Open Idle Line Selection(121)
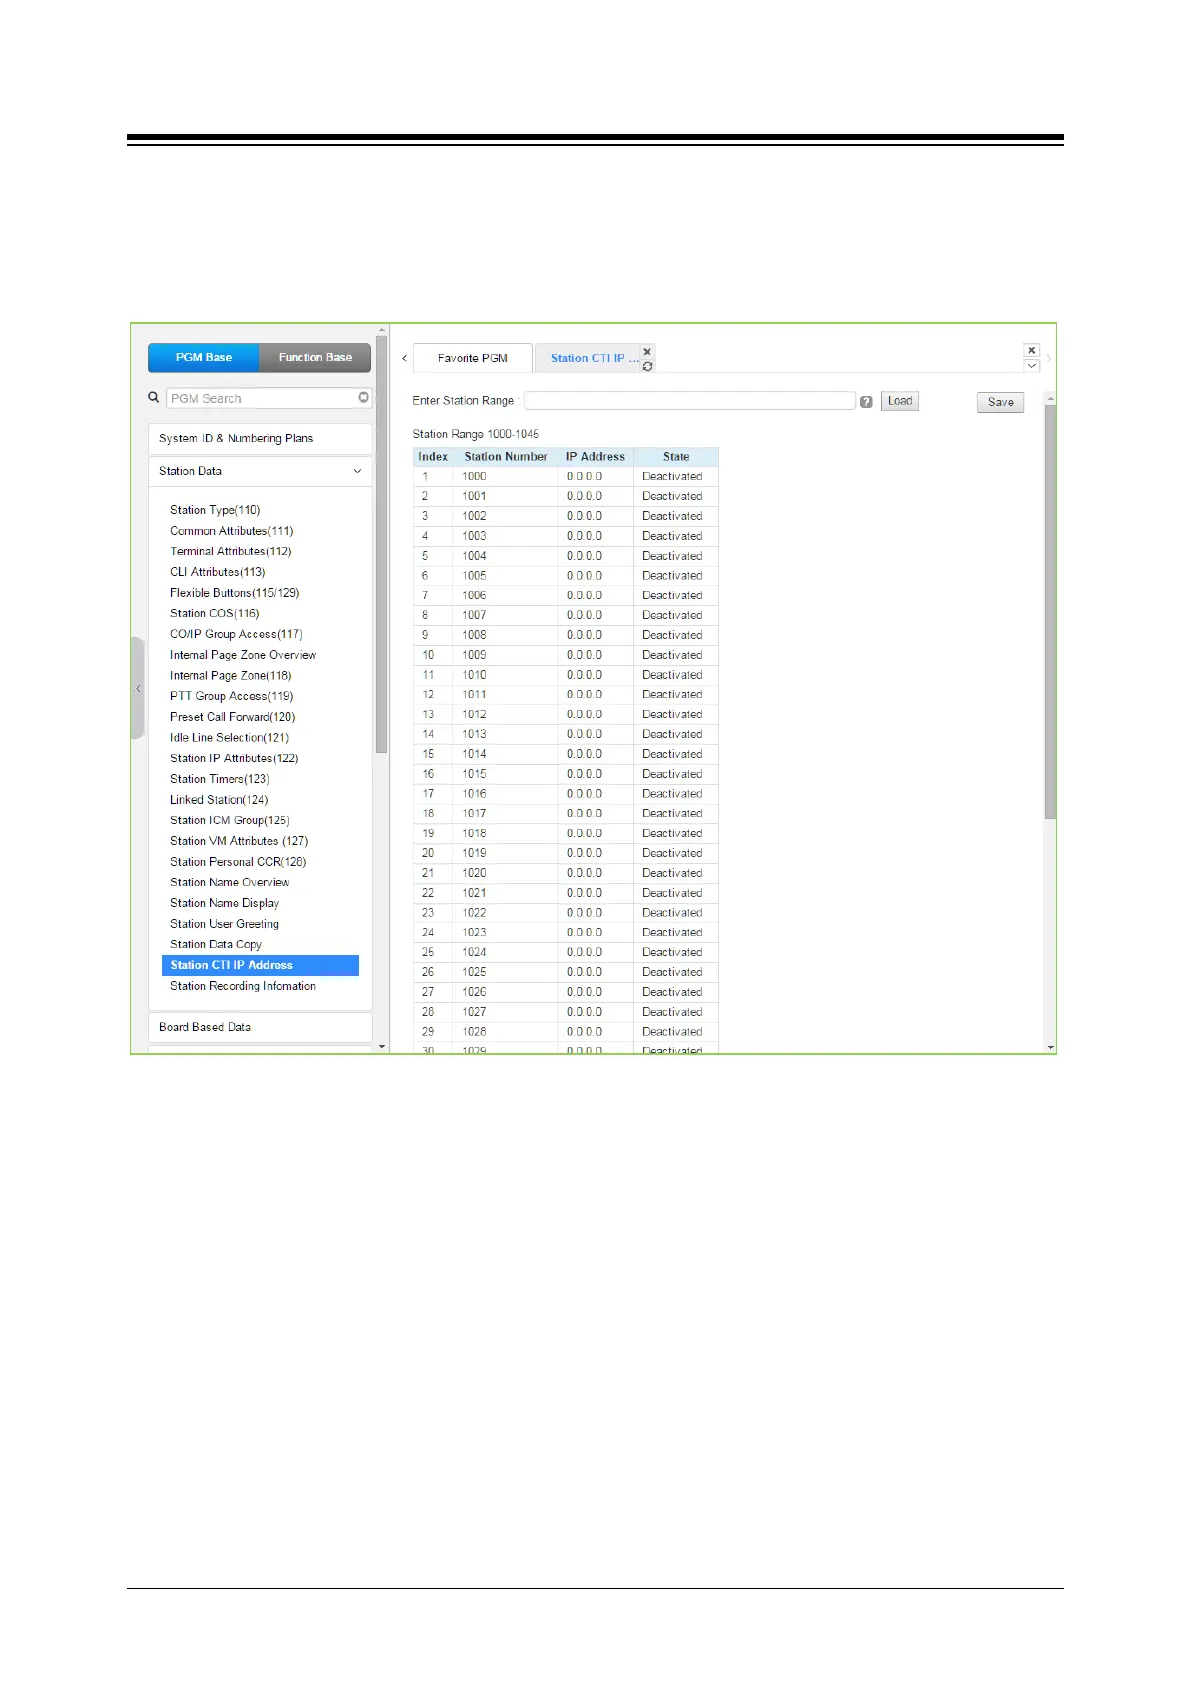The image size is (1191, 1684). (x=230, y=737)
